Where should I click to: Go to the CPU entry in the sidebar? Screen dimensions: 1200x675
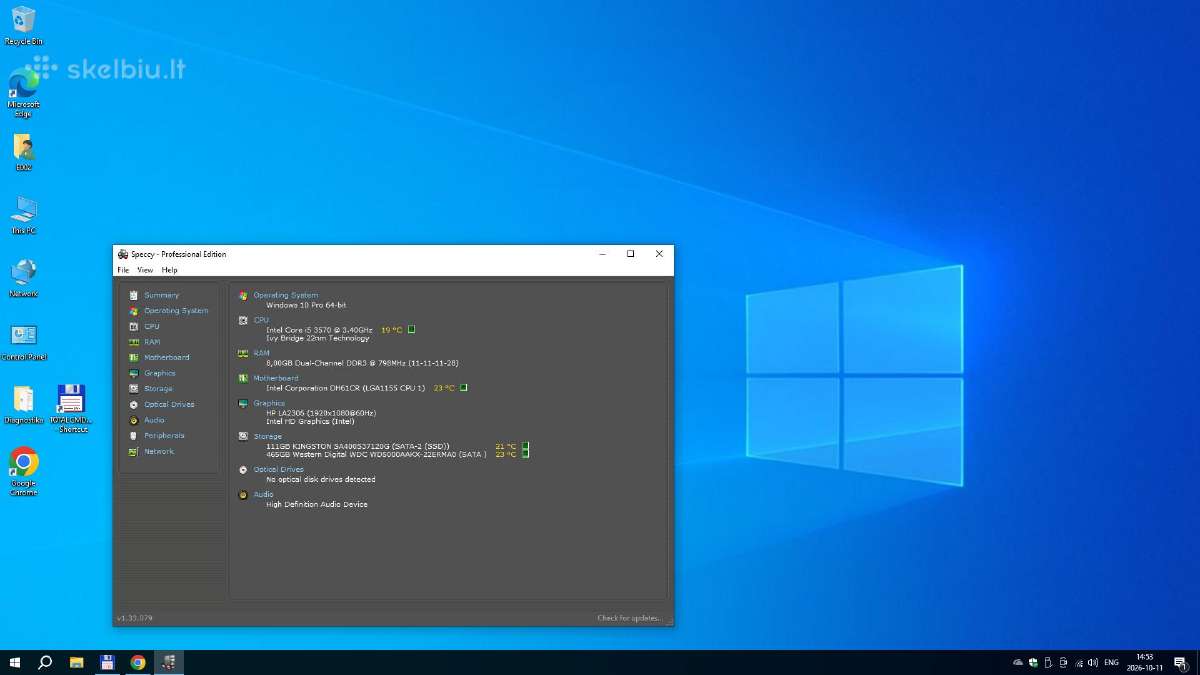(x=152, y=326)
